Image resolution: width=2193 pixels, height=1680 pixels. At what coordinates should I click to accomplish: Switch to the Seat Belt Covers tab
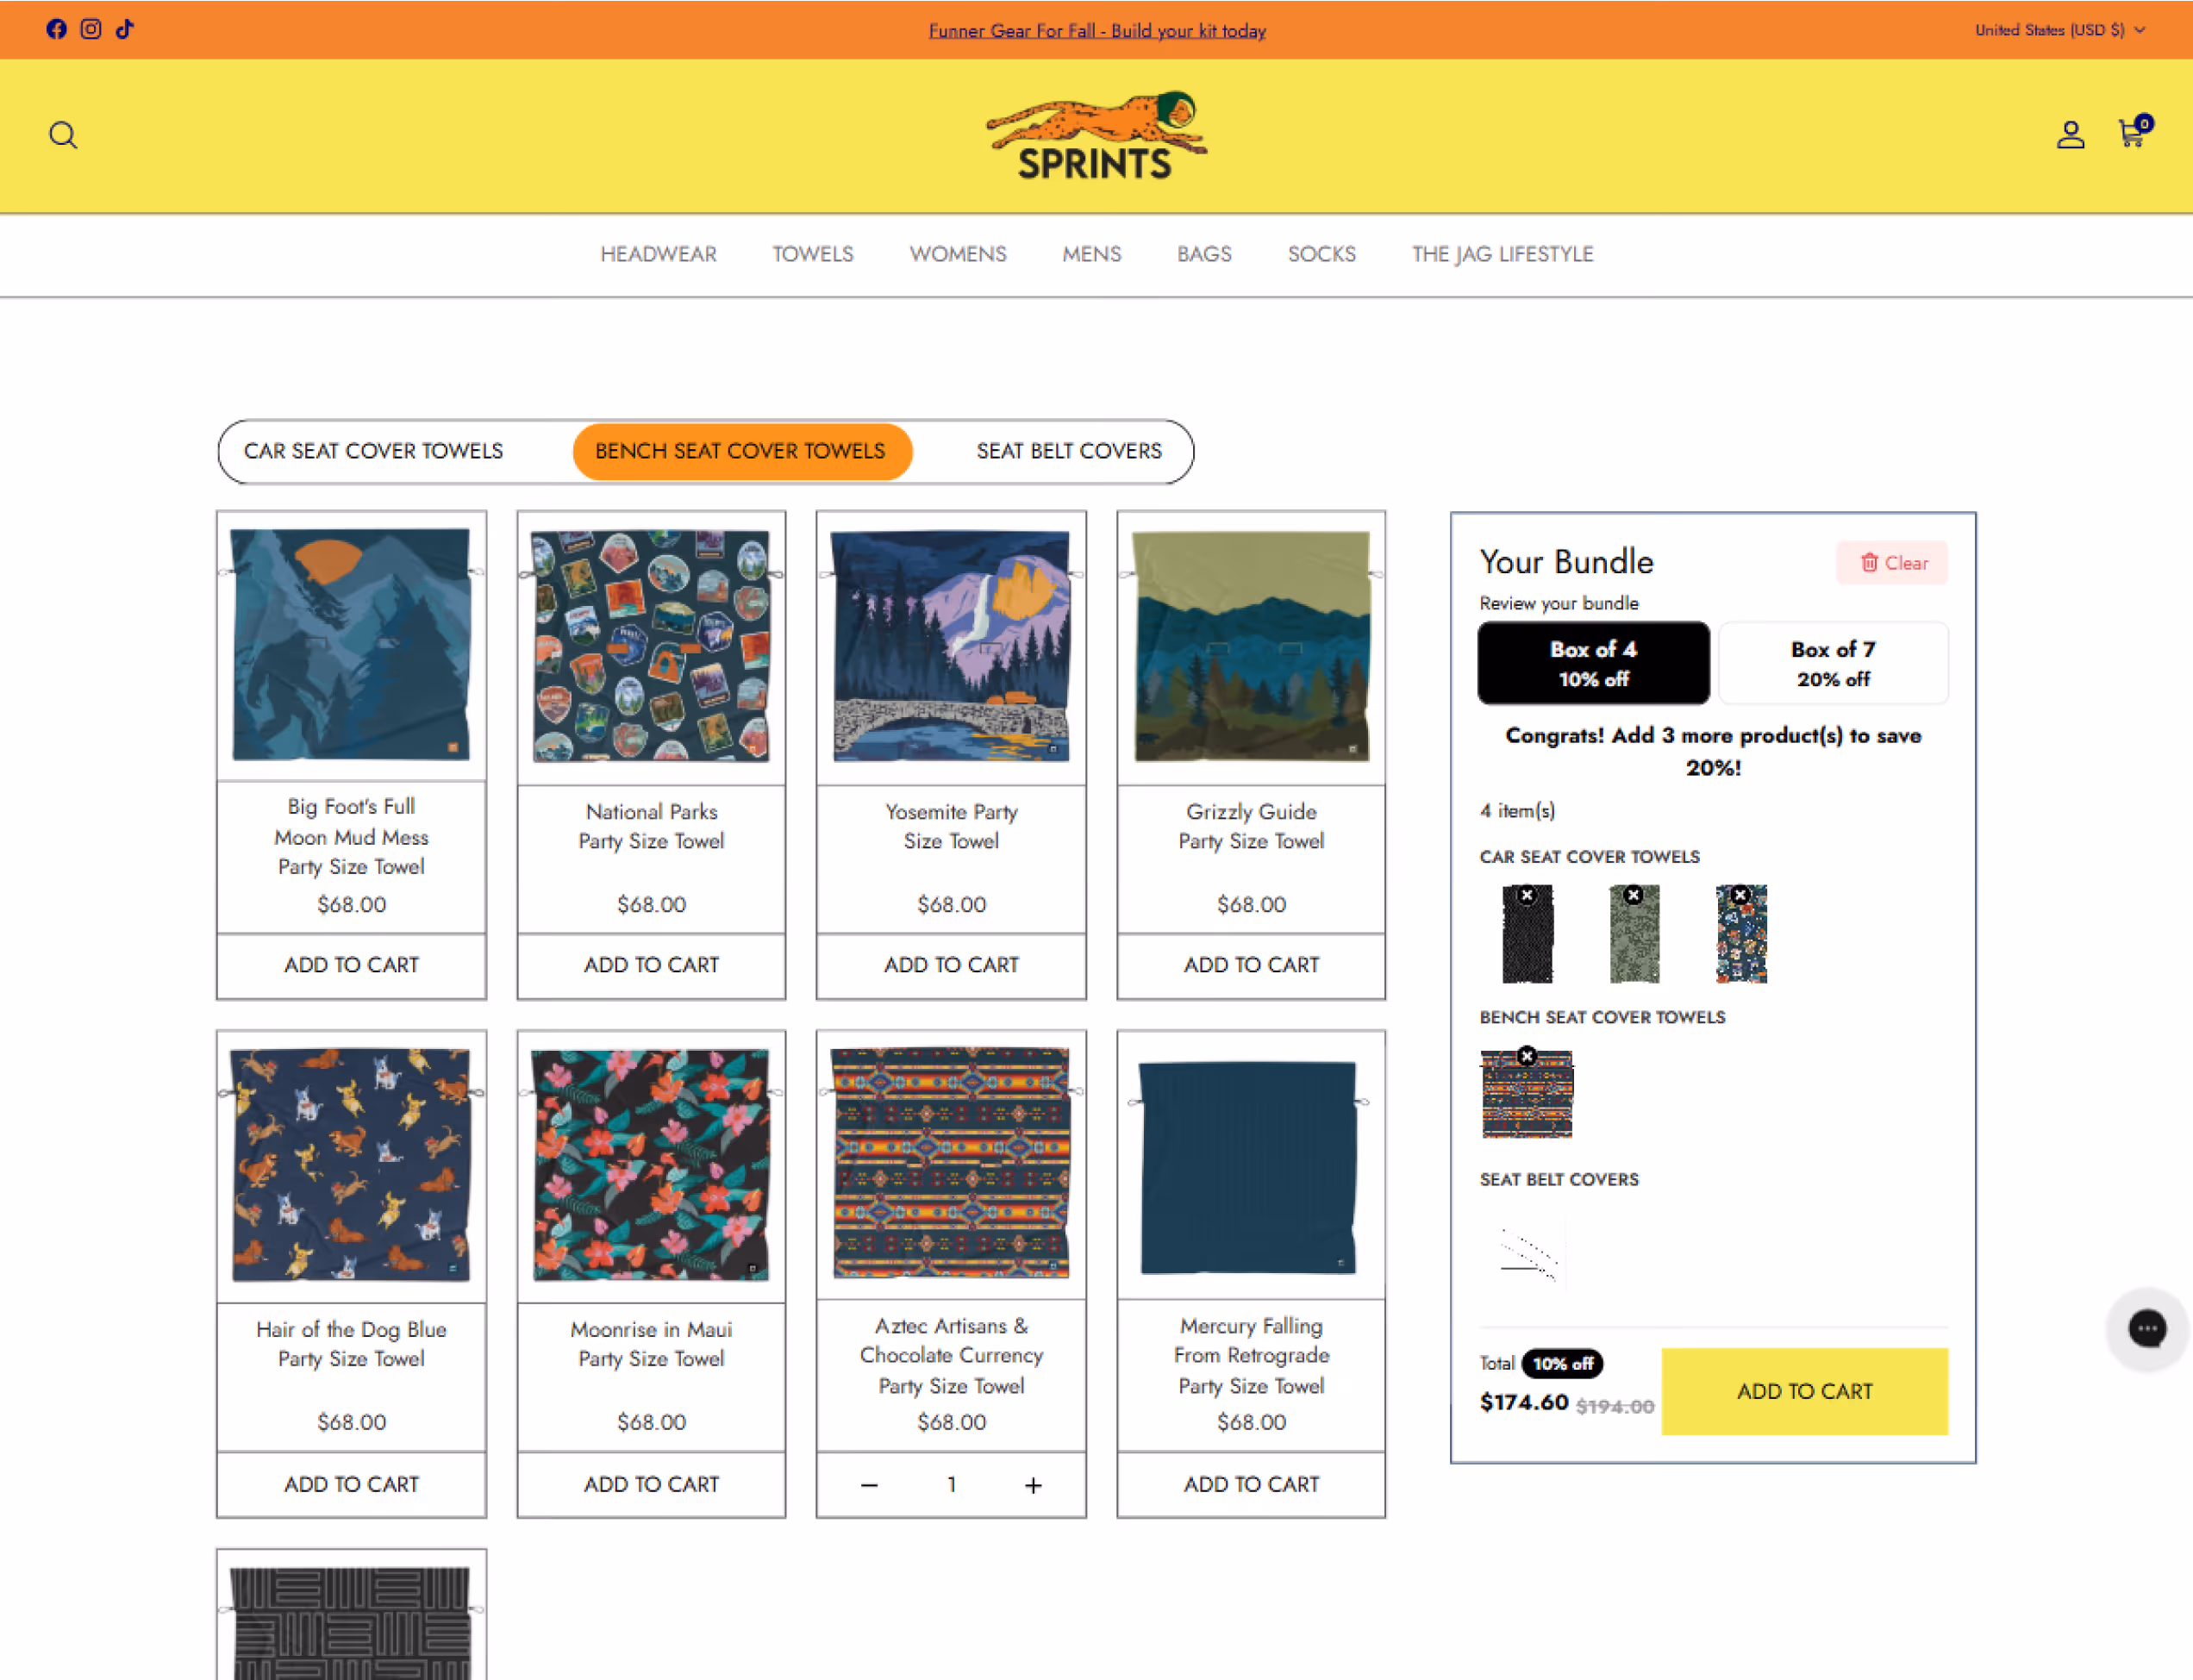tap(1068, 451)
